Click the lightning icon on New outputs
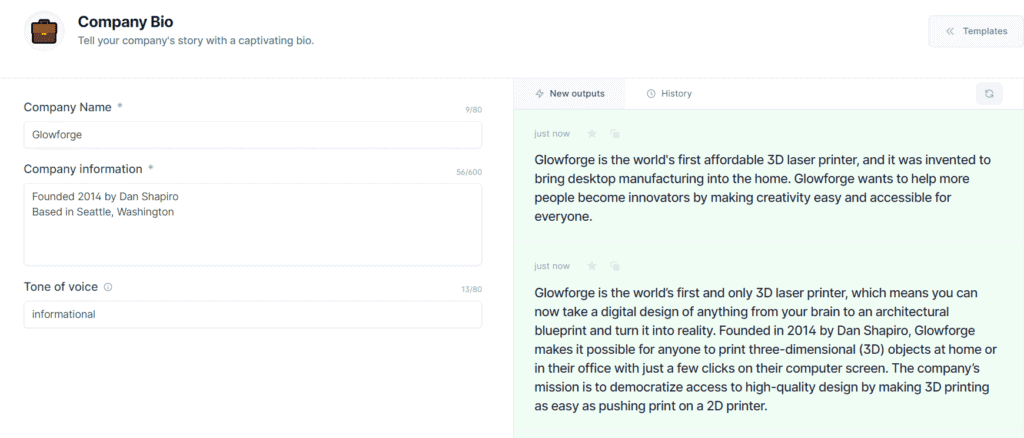The width and height of the screenshot is (1024, 438). click(x=539, y=94)
